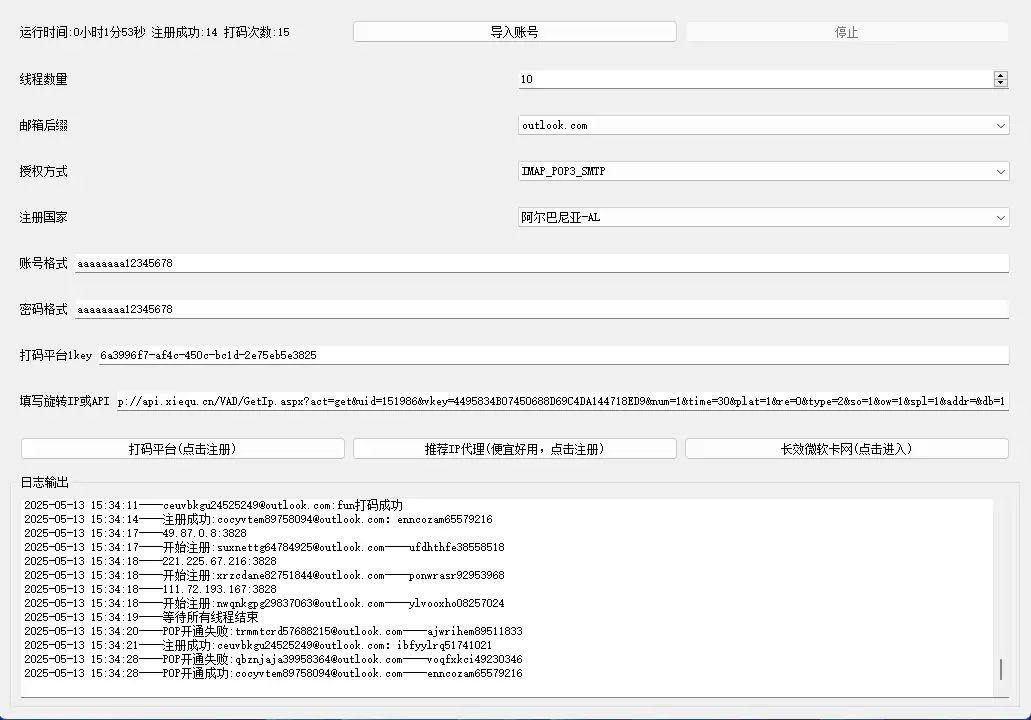Screen dimensions: 1031x720
Task: Click 长效微软卡网(点击进入) button
Action: pyautogui.click(x=846, y=448)
